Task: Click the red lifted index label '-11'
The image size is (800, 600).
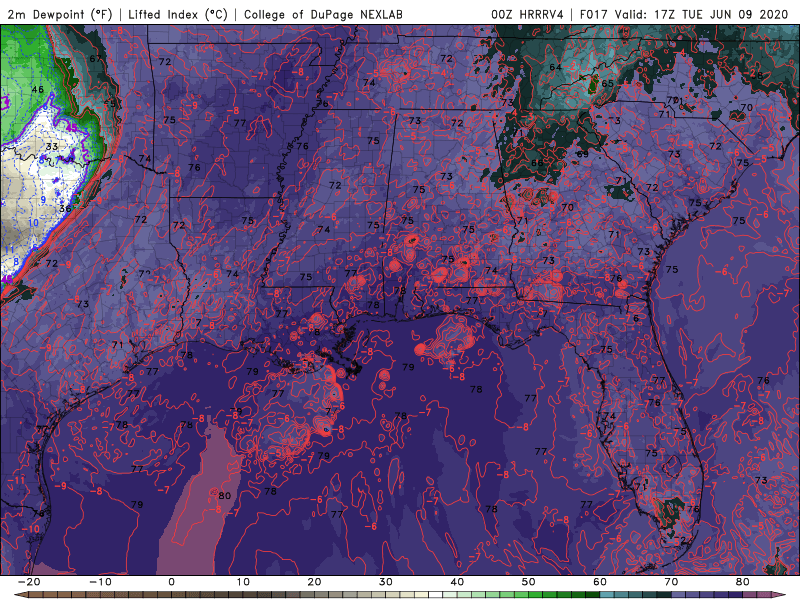Action: coord(17,481)
